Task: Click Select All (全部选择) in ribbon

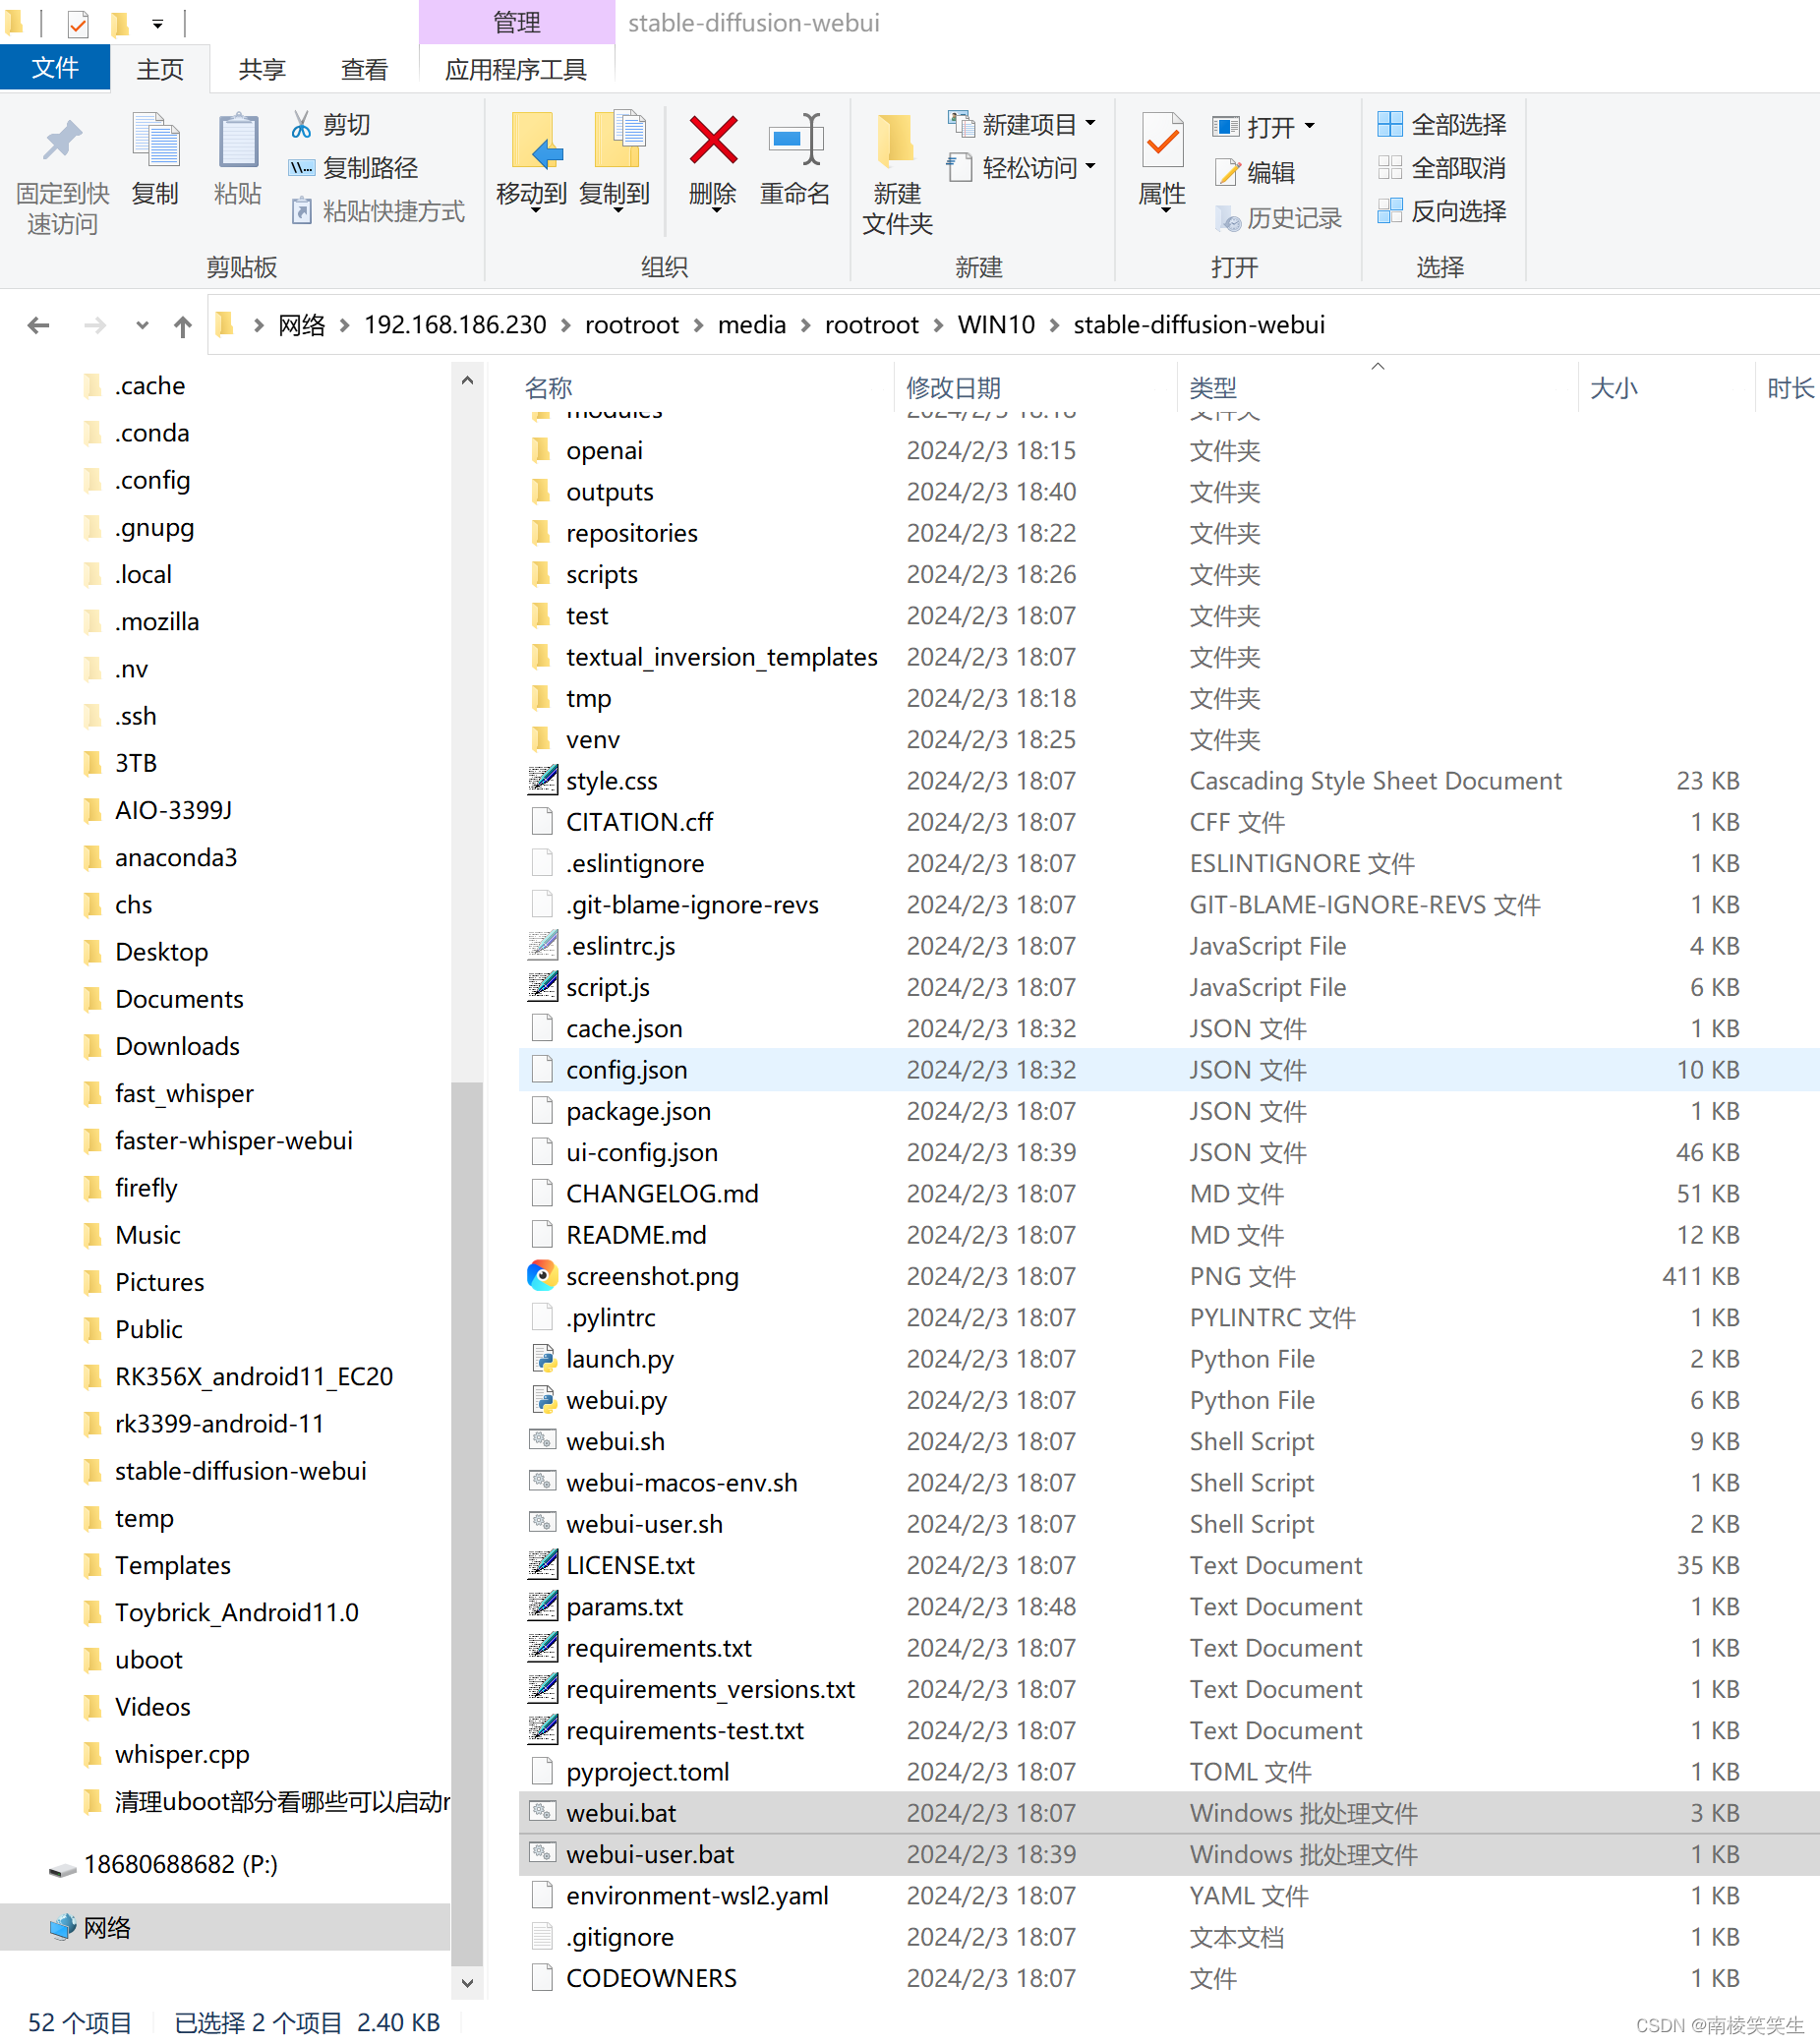Action: click(1442, 125)
